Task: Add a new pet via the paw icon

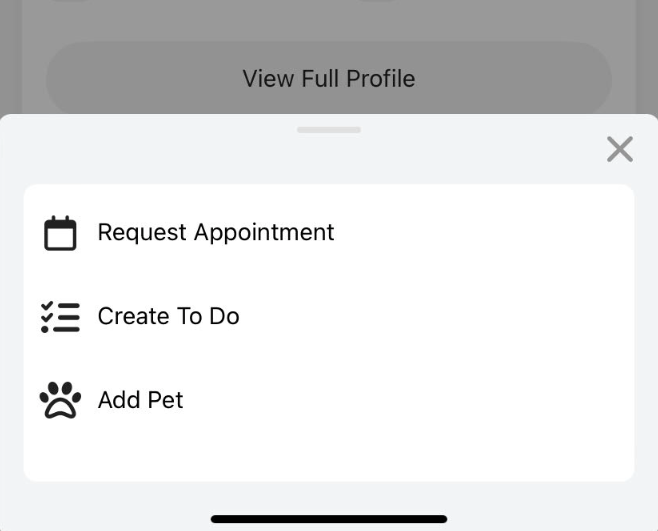Action: [x=60, y=400]
